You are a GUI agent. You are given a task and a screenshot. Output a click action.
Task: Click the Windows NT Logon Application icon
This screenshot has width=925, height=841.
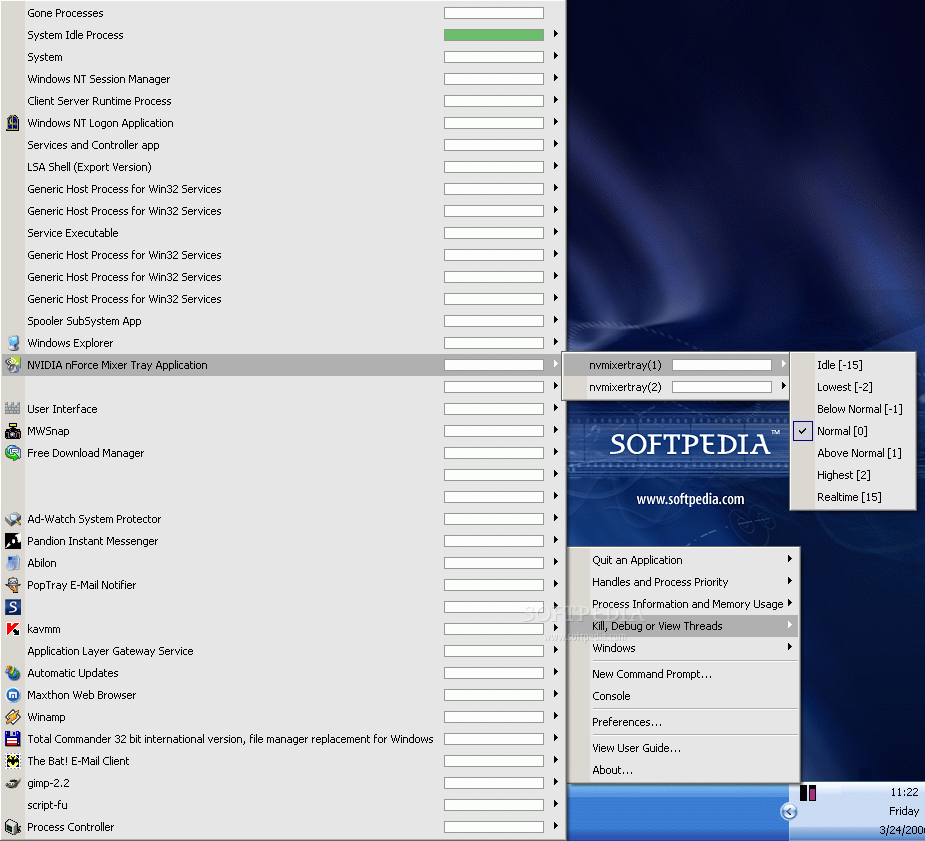point(12,123)
